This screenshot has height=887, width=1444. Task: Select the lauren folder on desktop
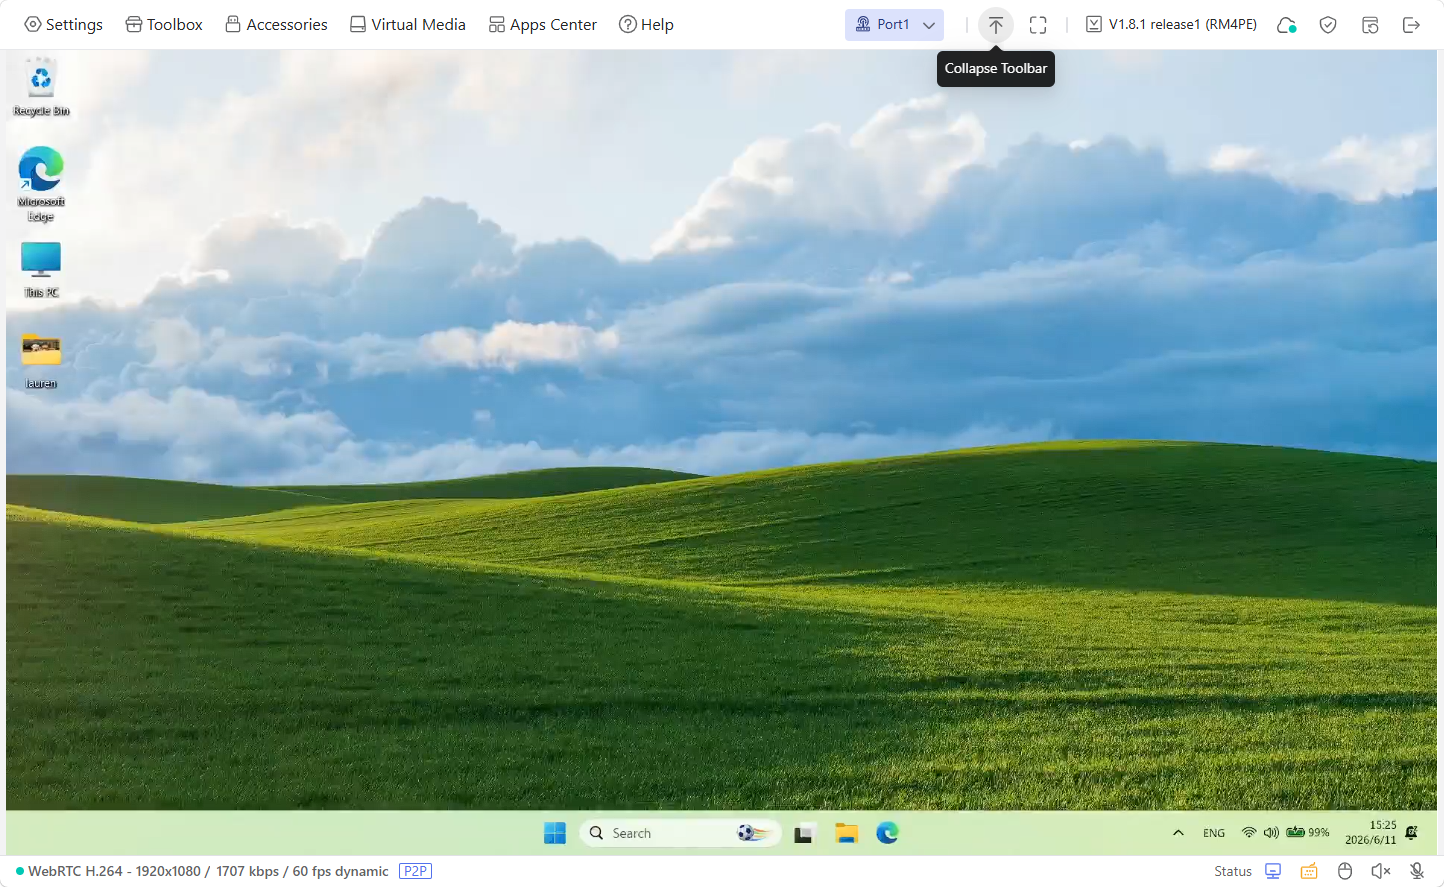click(x=41, y=361)
